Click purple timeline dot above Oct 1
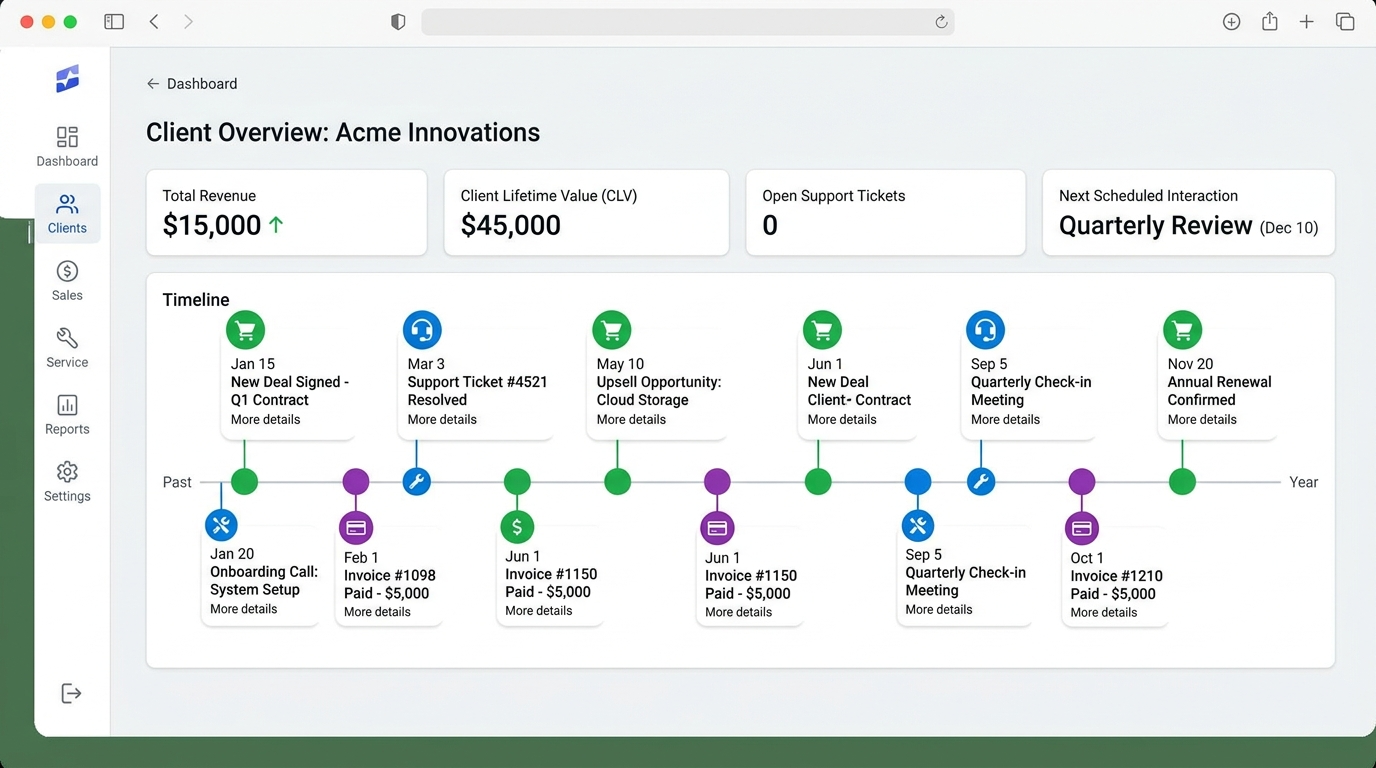 click(x=1082, y=482)
